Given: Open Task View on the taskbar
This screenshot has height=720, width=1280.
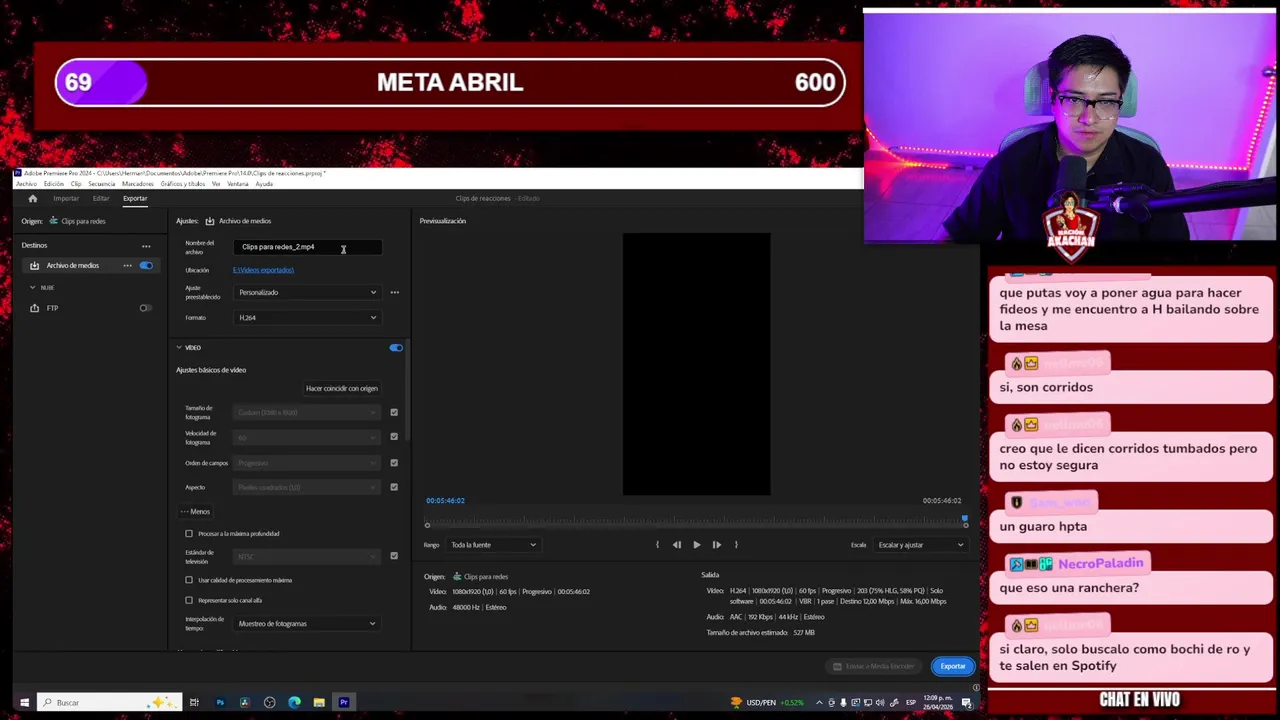Looking at the screenshot, I should click(194, 702).
